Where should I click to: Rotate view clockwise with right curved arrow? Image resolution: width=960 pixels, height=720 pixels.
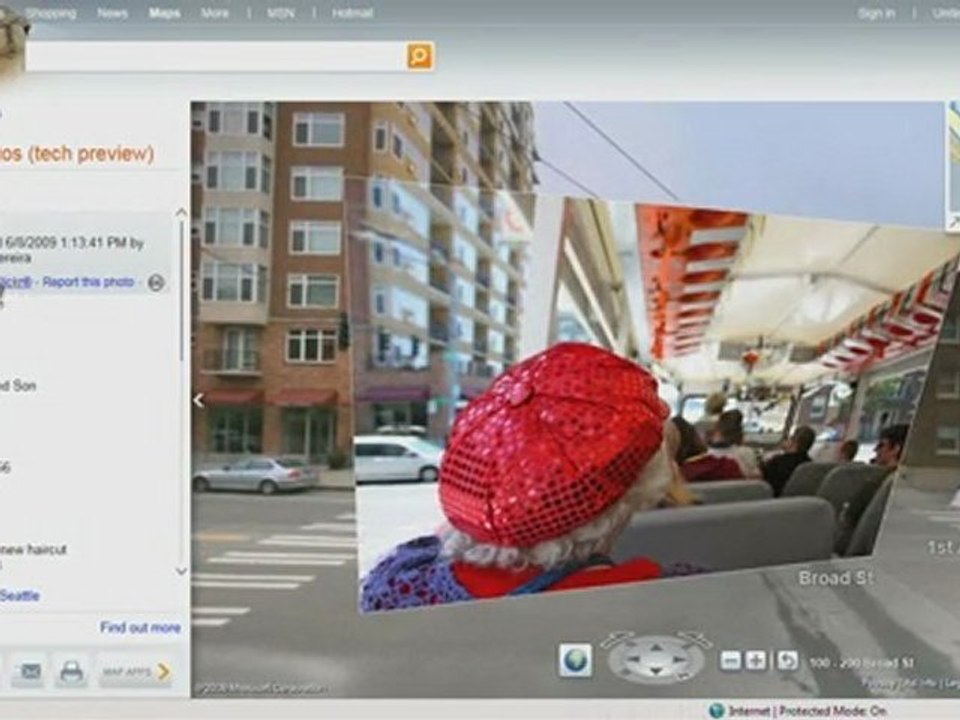[x=697, y=639]
